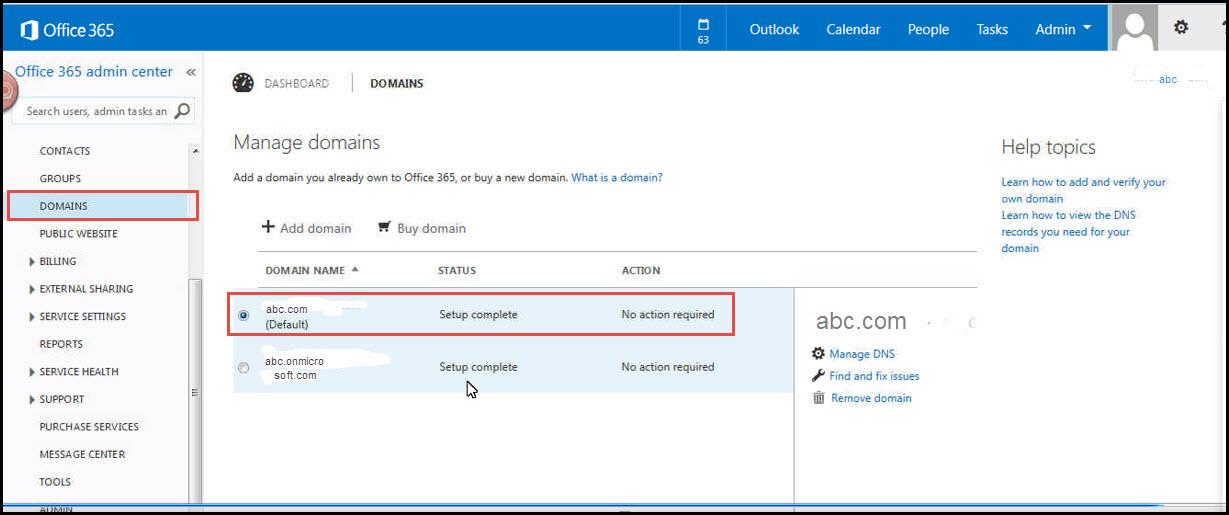Open Tools in the sidebar
Viewport: 1229px width, 515px height.
pyautogui.click(x=55, y=482)
